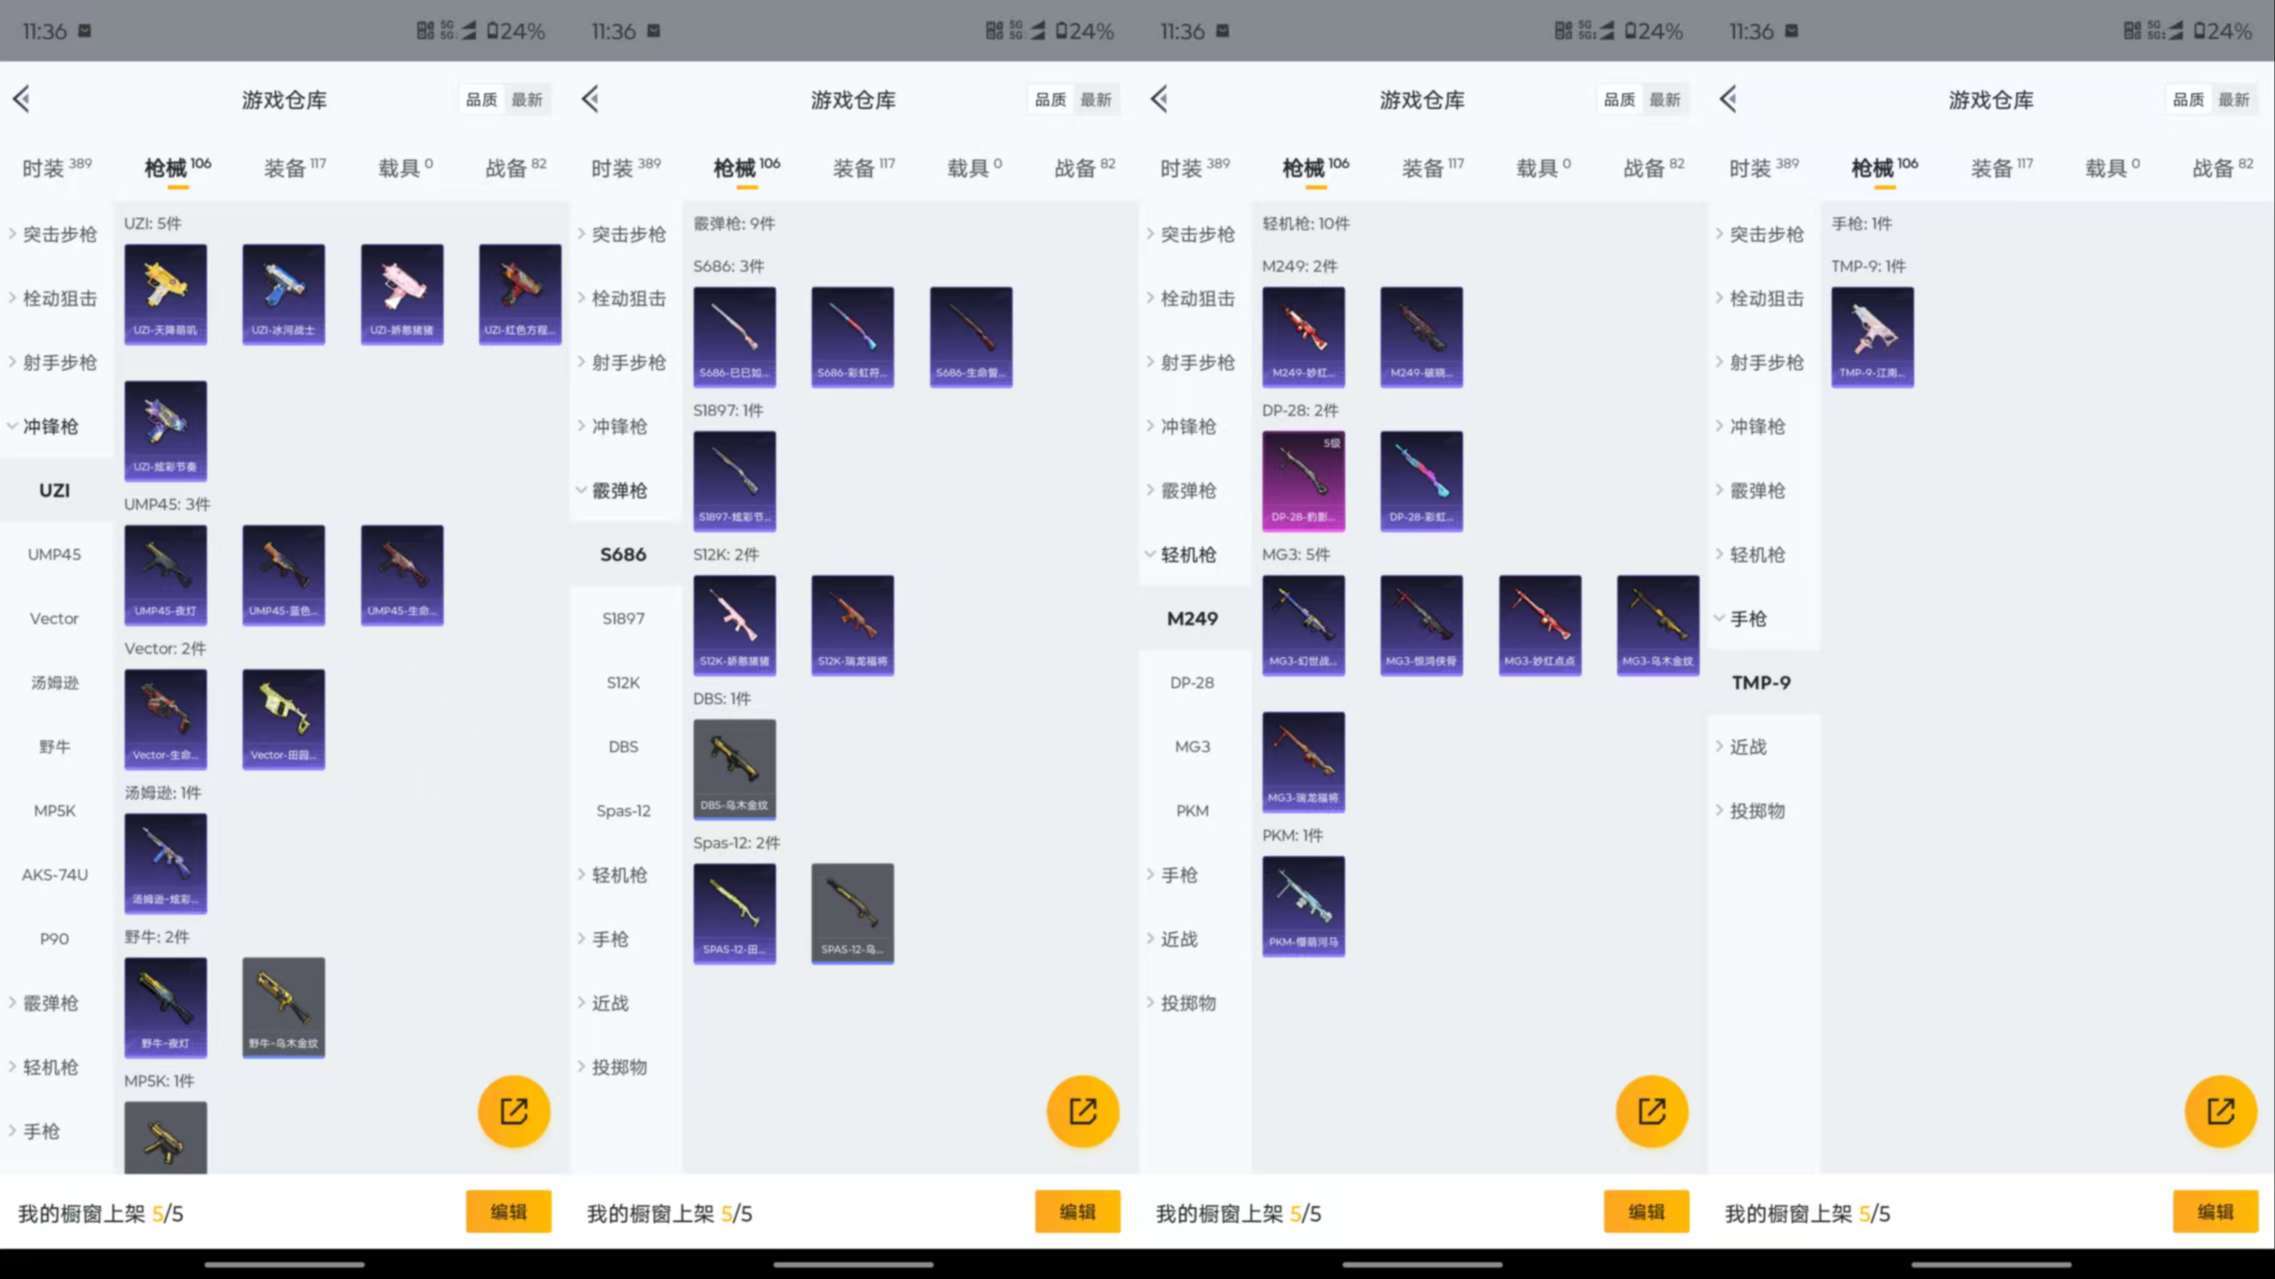Select PKM in the machine gun sidebar

1192,811
